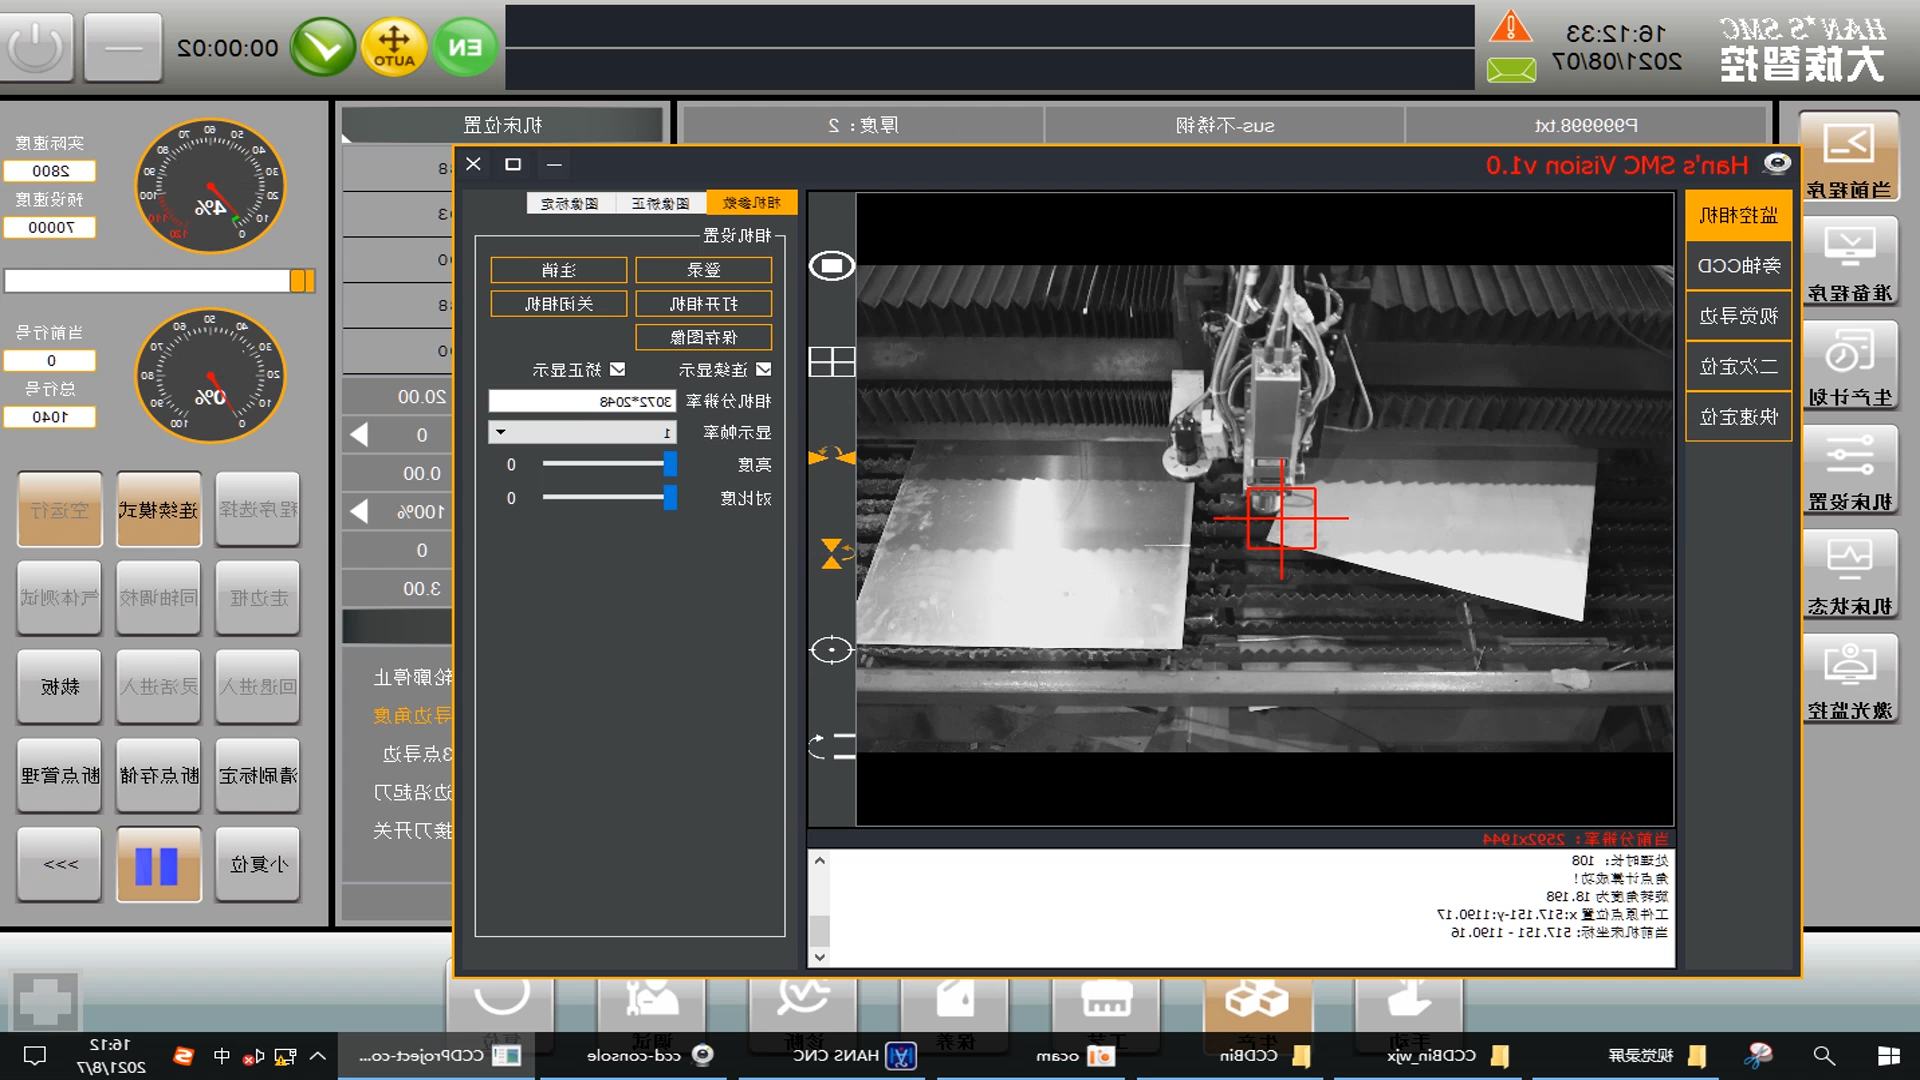Click the power button icon in top bar

coord(37,47)
